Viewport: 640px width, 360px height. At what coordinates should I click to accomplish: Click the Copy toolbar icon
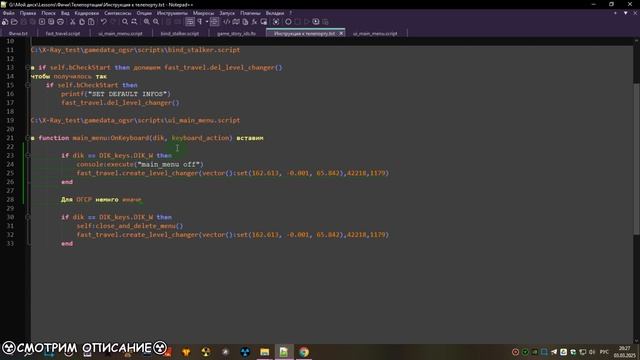(x=82, y=22)
